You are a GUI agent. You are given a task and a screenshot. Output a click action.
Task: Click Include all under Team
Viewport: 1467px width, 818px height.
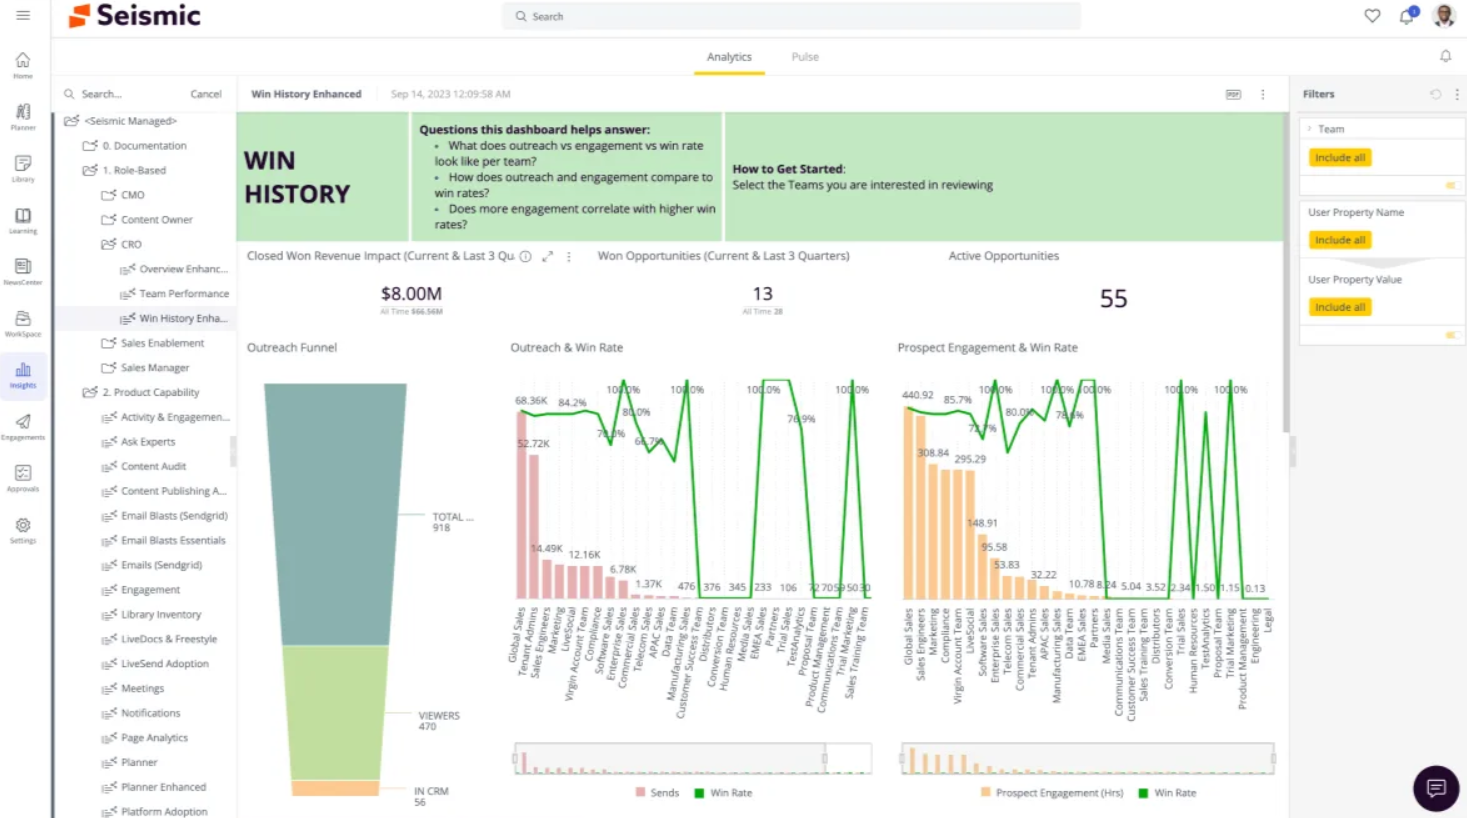tap(1340, 158)
